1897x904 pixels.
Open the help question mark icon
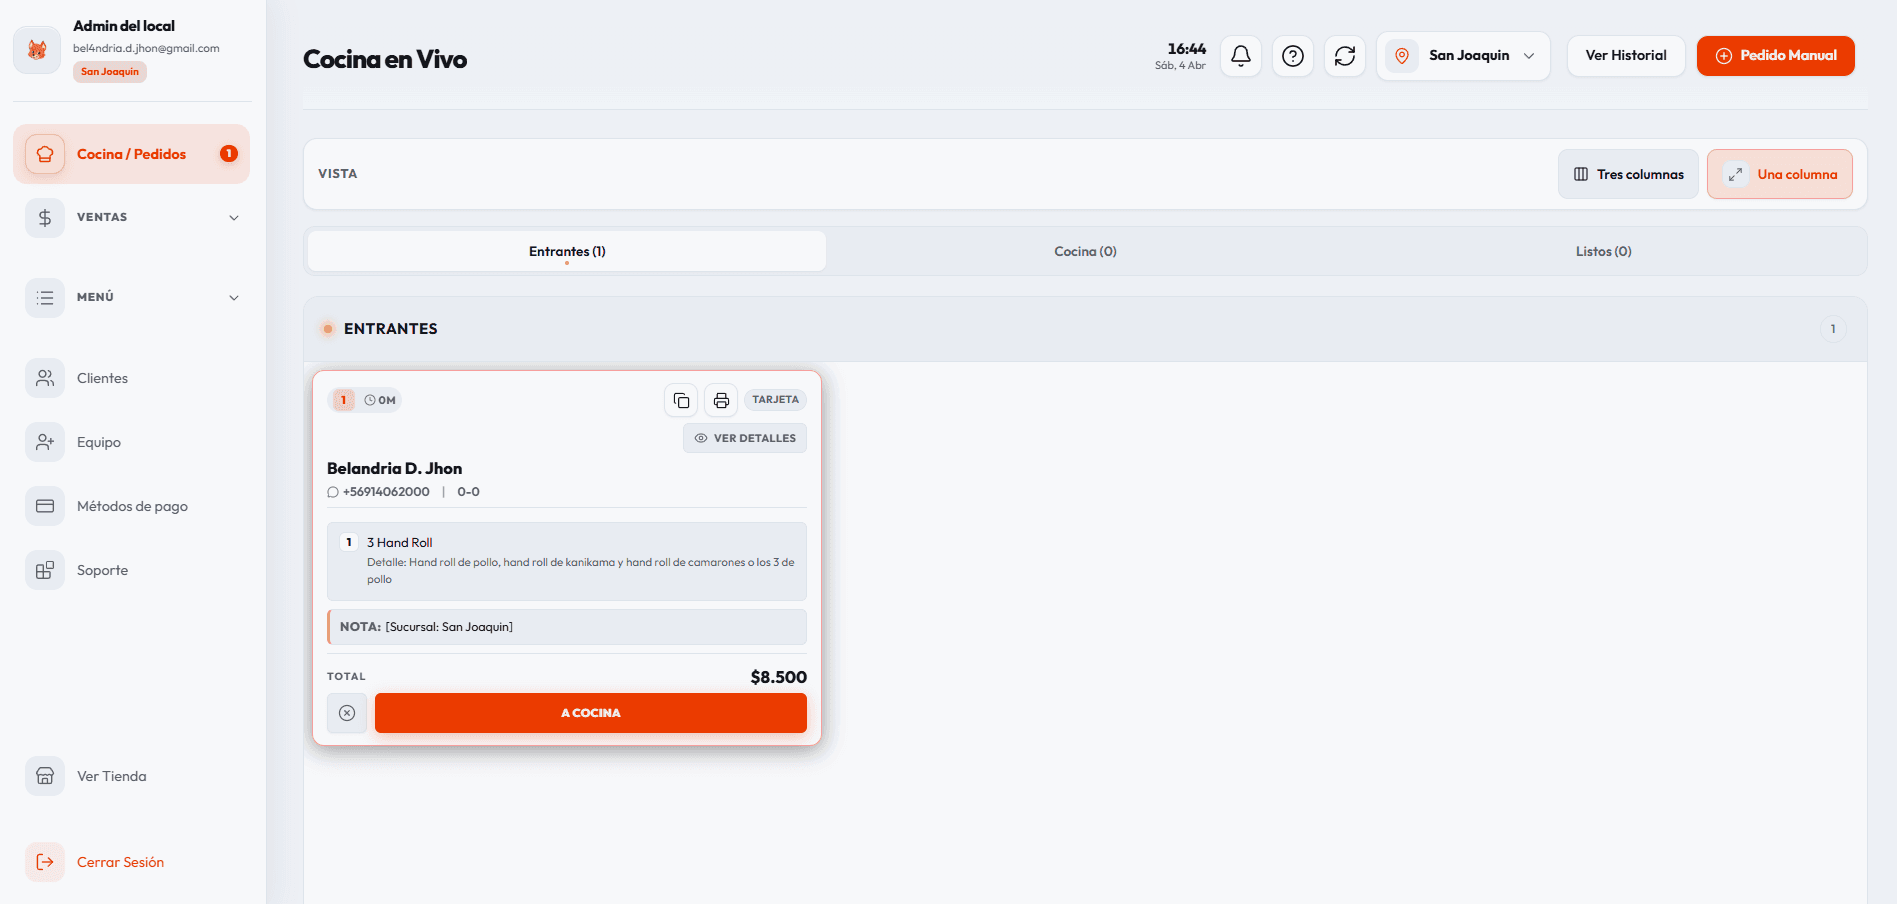point(1292,56)
